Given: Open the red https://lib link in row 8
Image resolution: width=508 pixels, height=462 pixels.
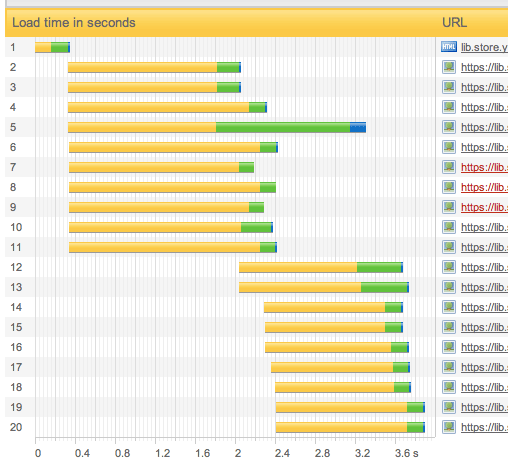Looking at the screenshot, I should [x=484, y=187].
